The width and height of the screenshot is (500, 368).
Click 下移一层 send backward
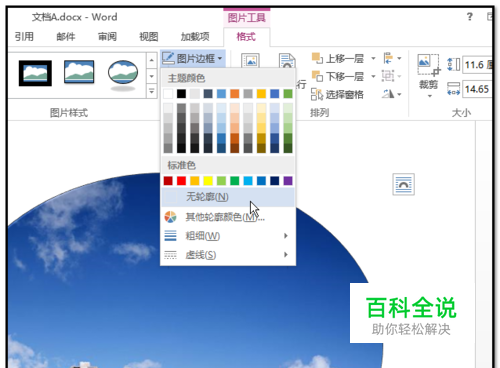pos(338,77)
